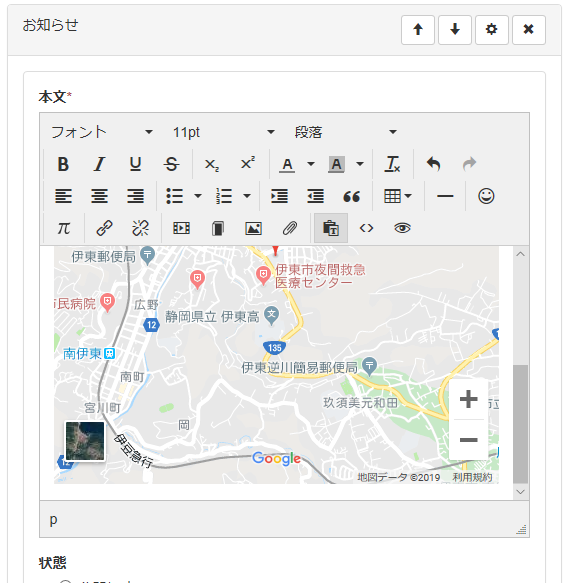Toggle strikethrough formatting

(x=171, y=164)
